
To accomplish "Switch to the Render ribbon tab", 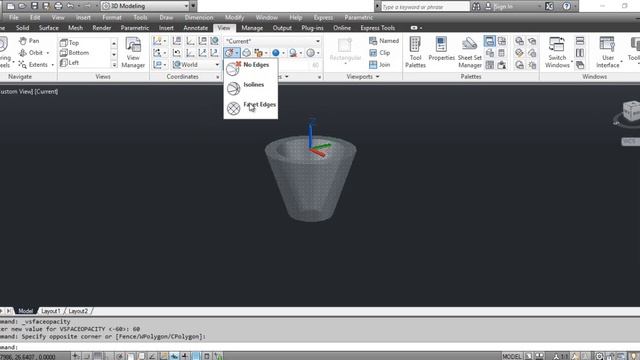I will point(102,28).
